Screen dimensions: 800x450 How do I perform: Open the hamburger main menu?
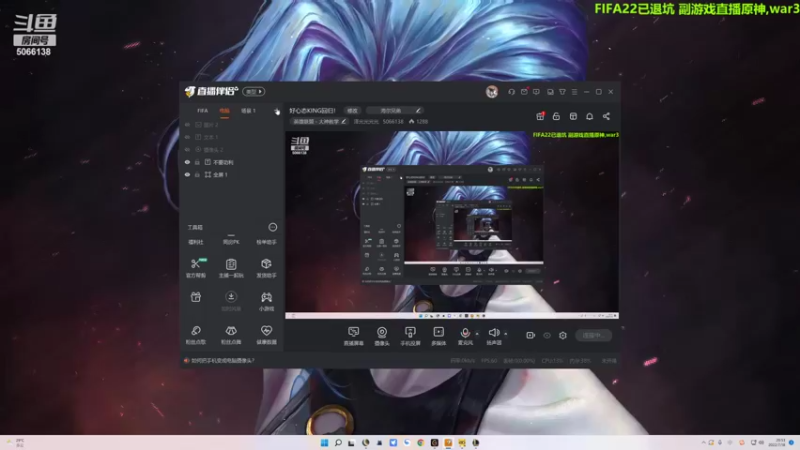(x=574, y=92)
